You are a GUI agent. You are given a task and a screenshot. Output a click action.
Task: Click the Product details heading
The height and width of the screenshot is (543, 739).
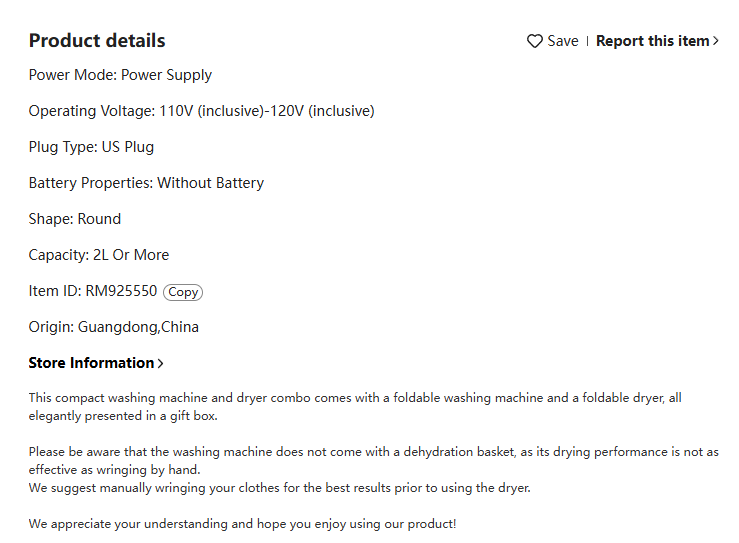point(97,41)
